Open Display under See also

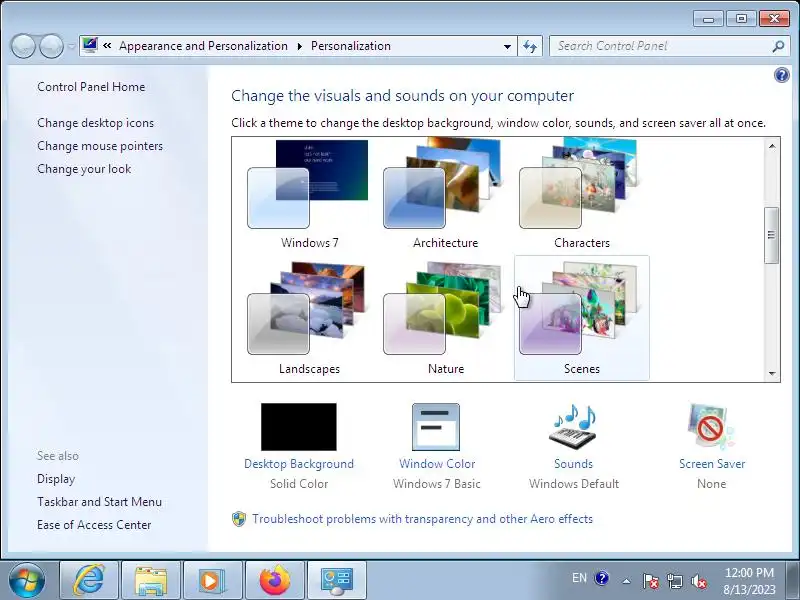coord(56,479)
